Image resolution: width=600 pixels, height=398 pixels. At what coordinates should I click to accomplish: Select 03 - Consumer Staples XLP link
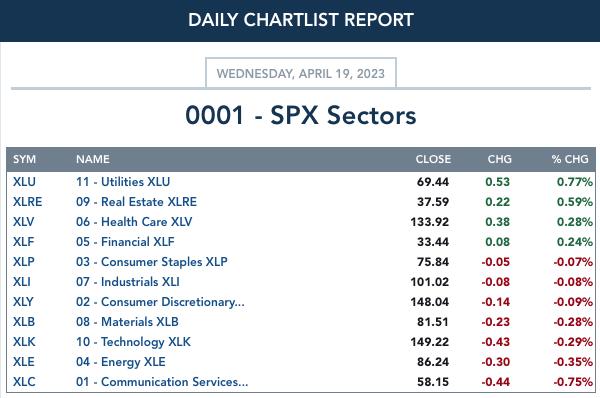coord(152,262)
